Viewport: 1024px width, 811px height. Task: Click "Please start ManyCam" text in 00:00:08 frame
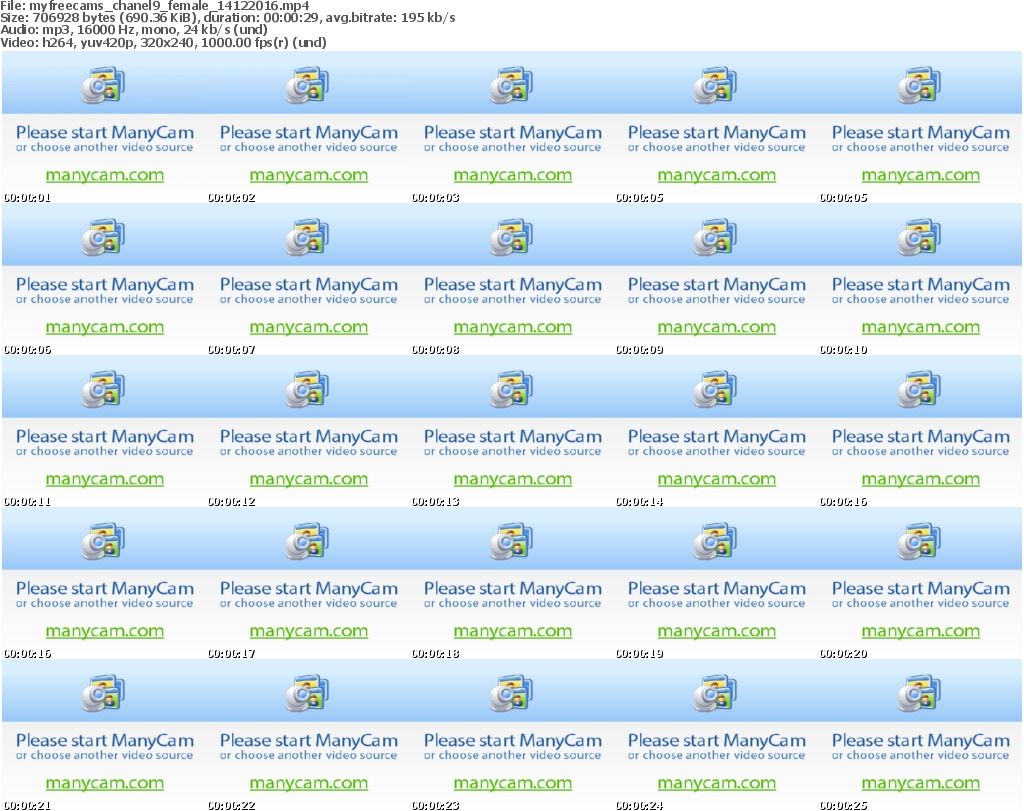click(513, 285)
